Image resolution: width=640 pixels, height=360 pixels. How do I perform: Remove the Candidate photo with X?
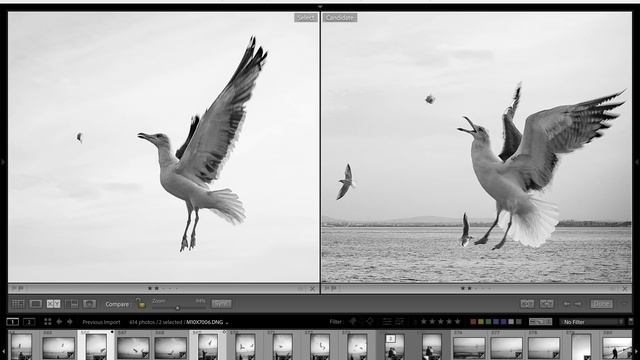tap(625, 289)
